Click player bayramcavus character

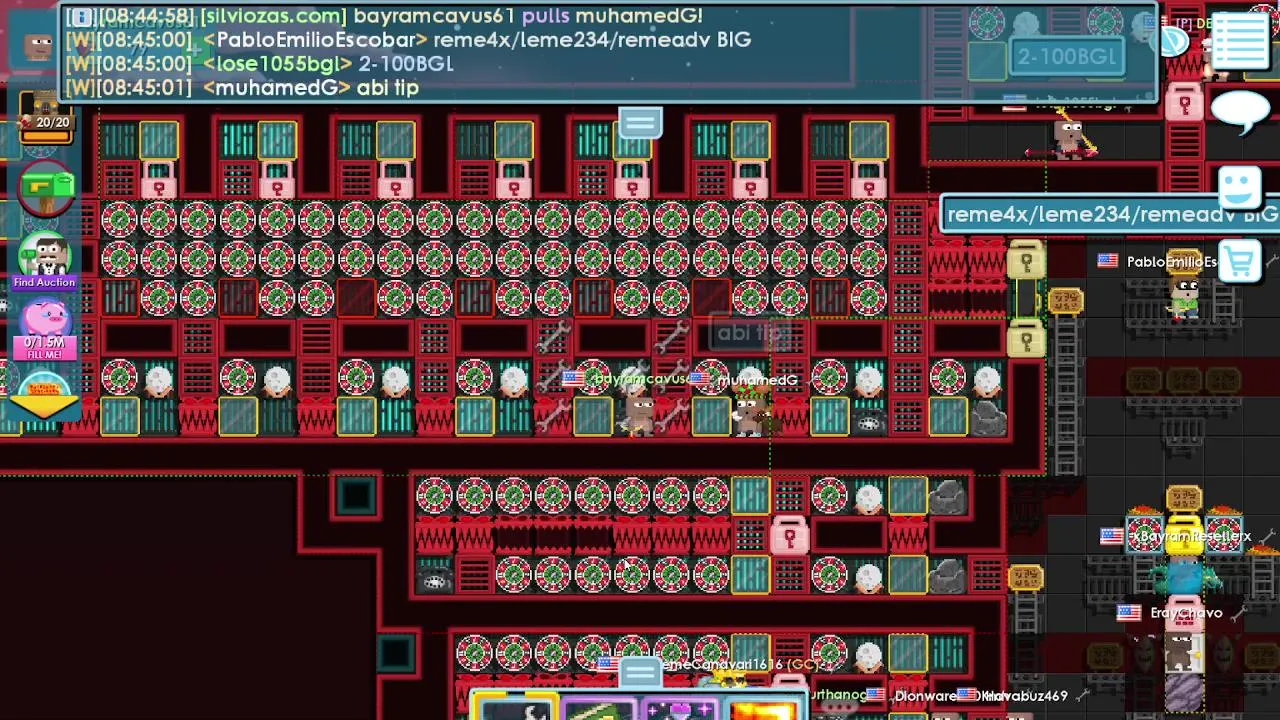click(x=640, y=413)
